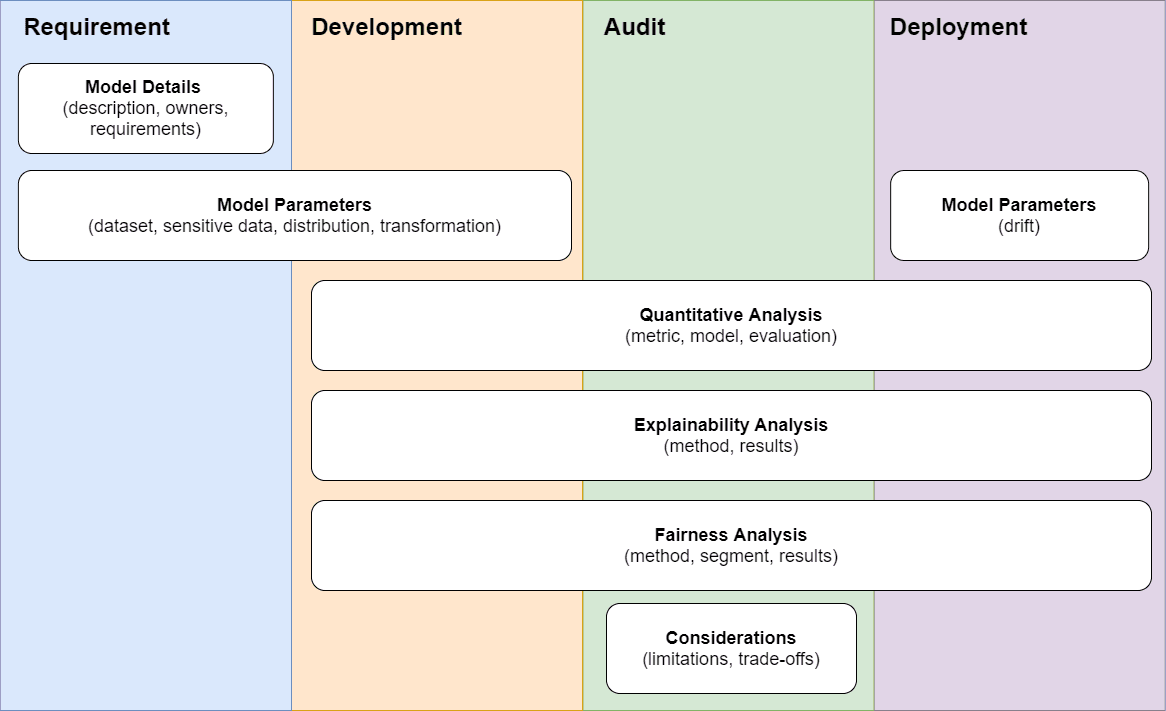Select the Model Details node
The image size is (1166, 711).
(x=145, y=107)
